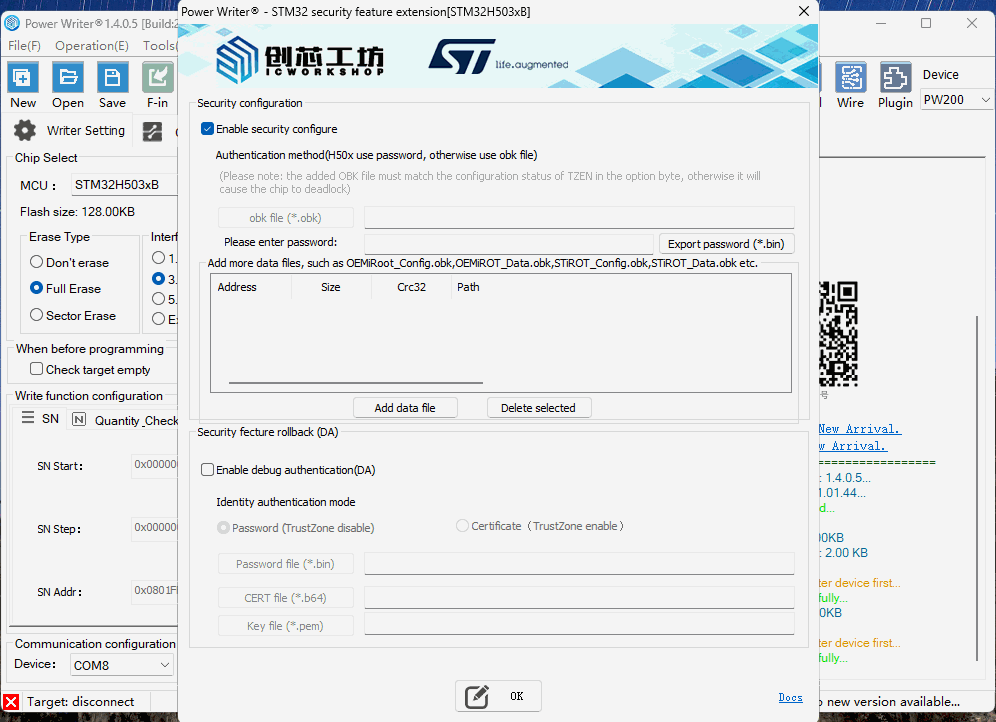The height and width of the screenshot is (722, 996).
Task: Uncheck Enable security configure checkbox
Action: pyautogui.click(x=208, y=129)
